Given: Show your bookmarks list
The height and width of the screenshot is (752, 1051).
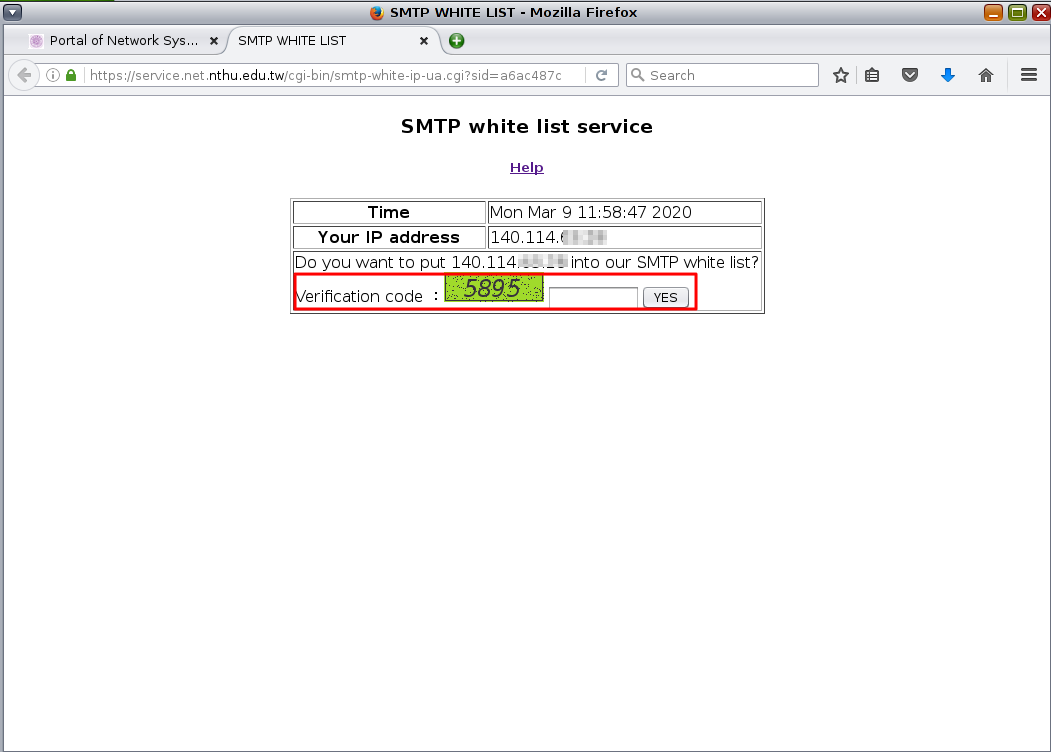Looking at the screenshot, I should (872, 75).
